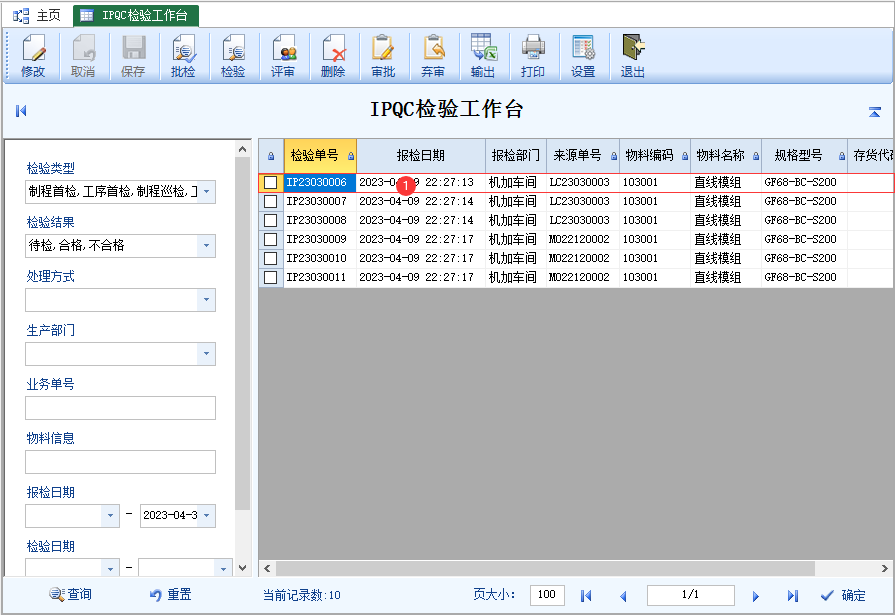Click the 退出 exit toolbar icon

pos(633,56)
